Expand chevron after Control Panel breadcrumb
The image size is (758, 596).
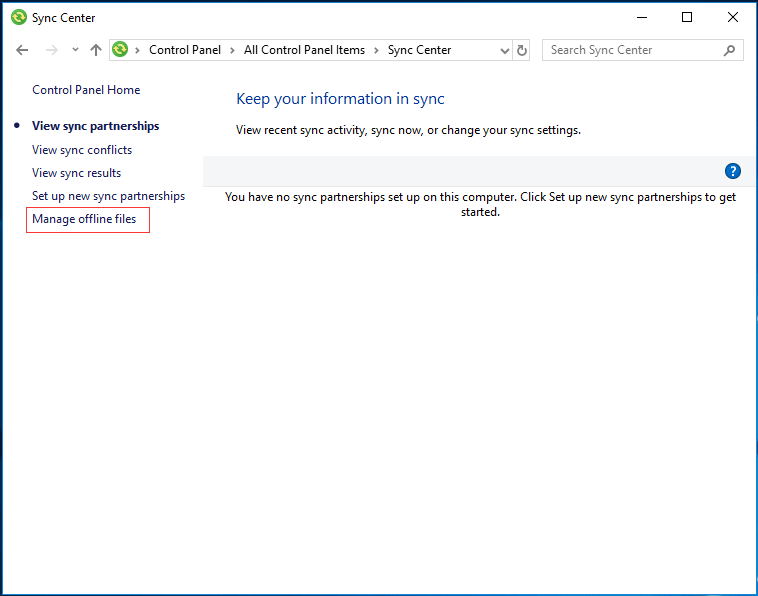[x=232, y=50]
